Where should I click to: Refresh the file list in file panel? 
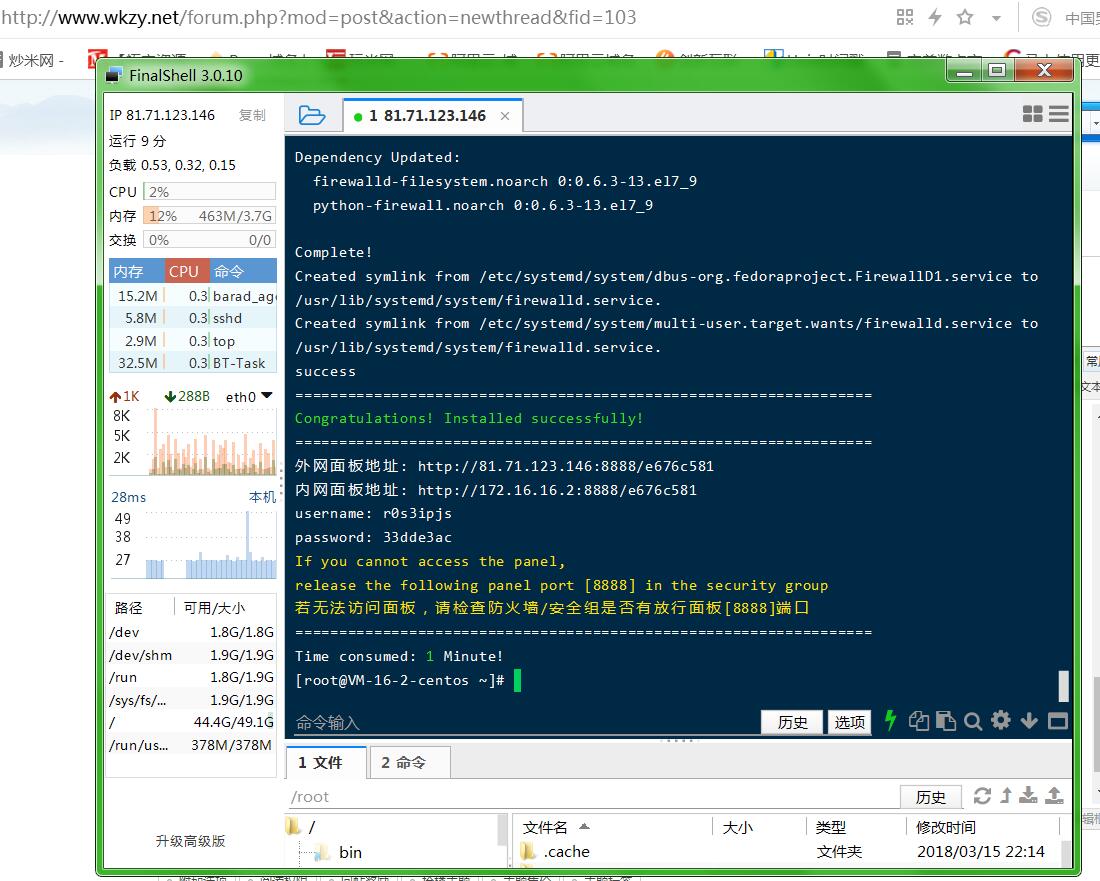982,796
